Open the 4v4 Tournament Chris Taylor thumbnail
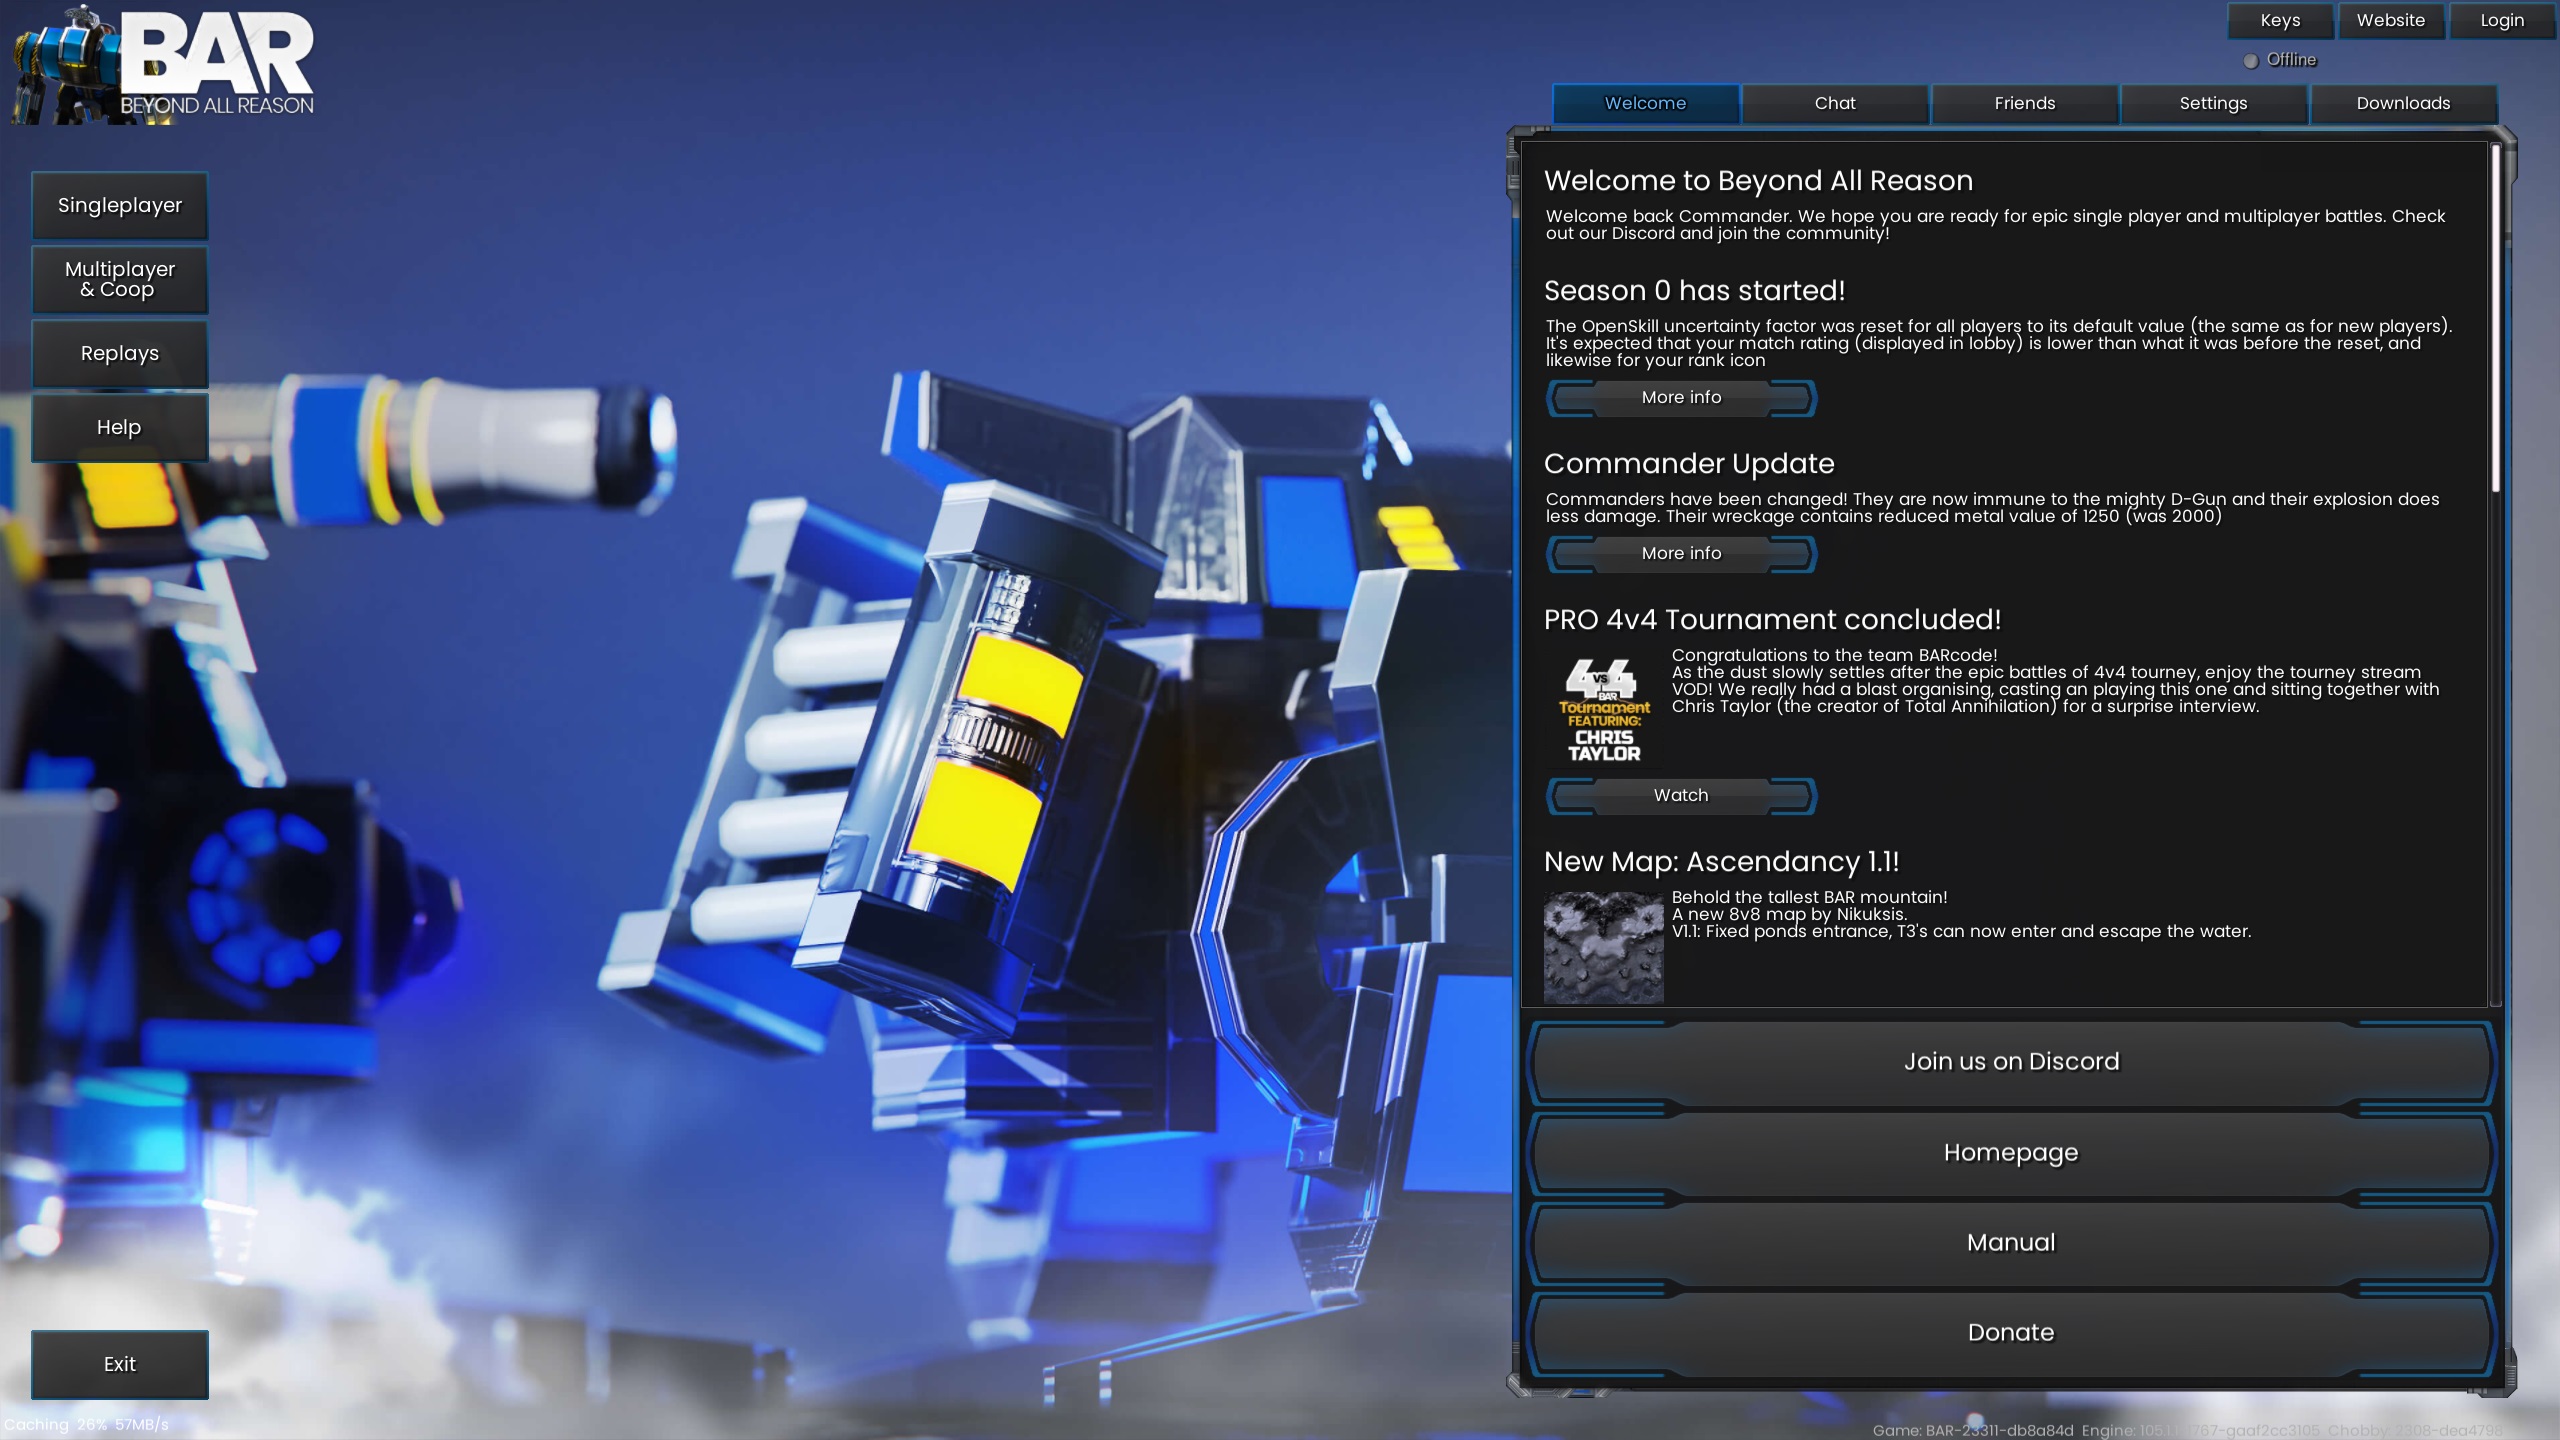Screen dimensions: 2560x1440 point(1603,710)
